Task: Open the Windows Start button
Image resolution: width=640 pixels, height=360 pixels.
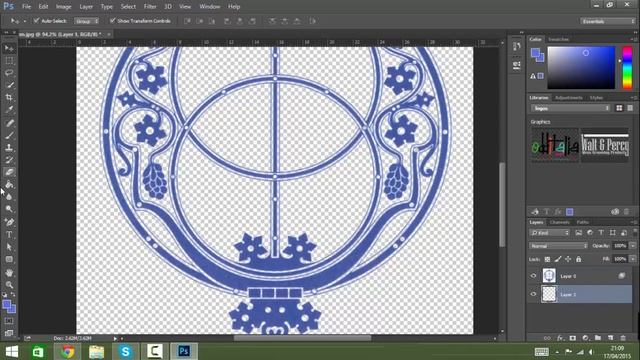Action: point(12,351)
